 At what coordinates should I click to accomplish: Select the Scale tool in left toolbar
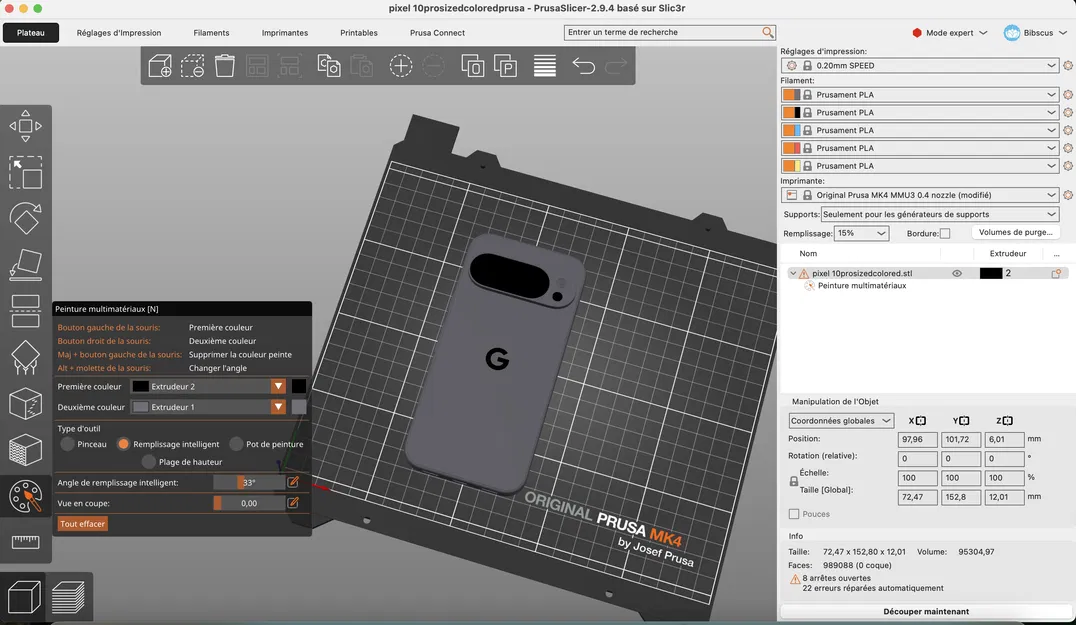pos(25,172)
